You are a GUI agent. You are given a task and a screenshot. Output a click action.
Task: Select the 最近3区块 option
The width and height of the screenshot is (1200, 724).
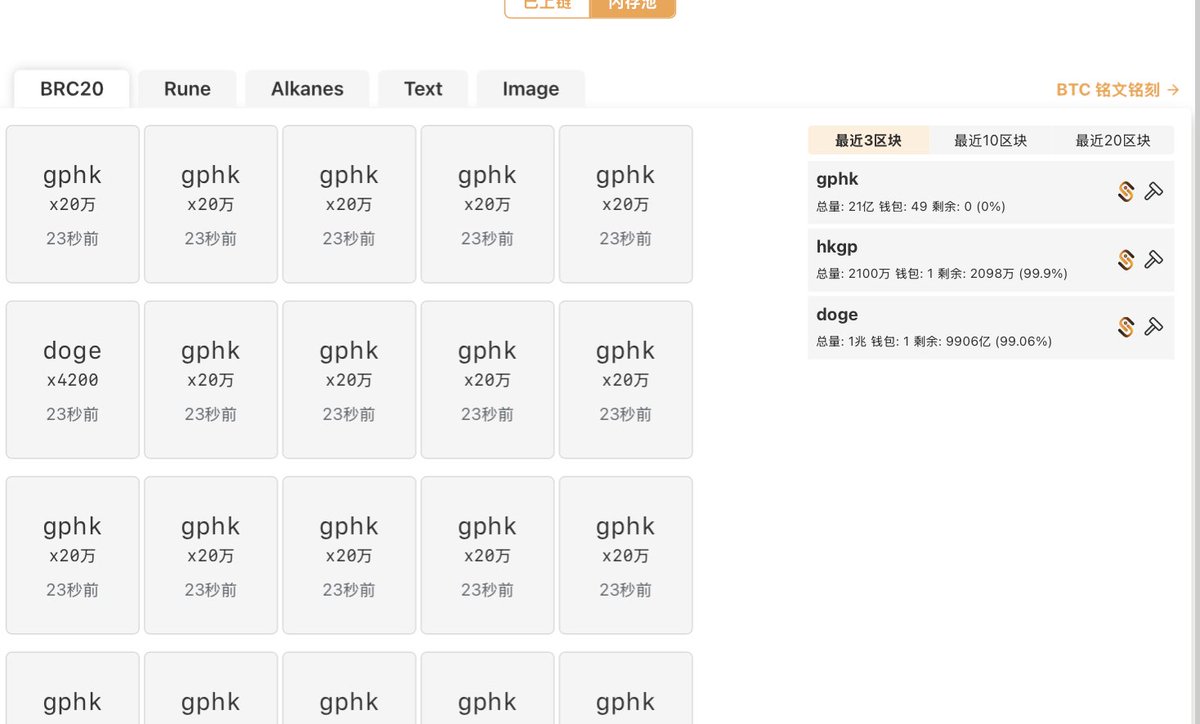coord(869,140)
